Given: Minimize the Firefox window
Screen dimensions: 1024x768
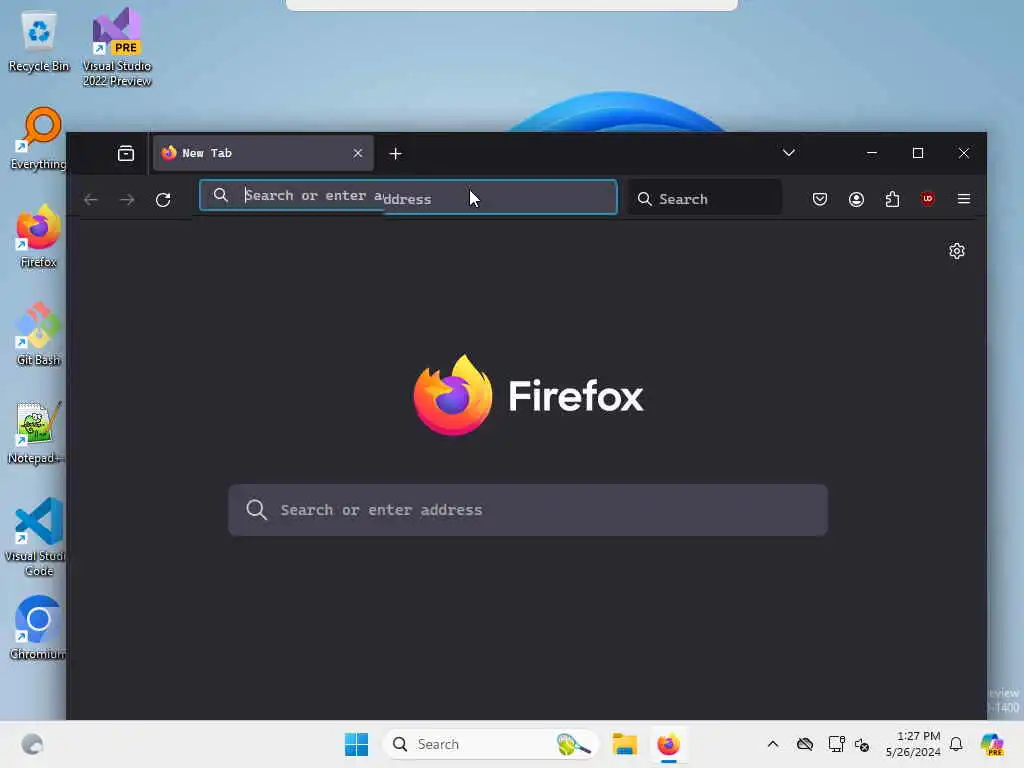Looking at the screenshot, I should [871, 153].
